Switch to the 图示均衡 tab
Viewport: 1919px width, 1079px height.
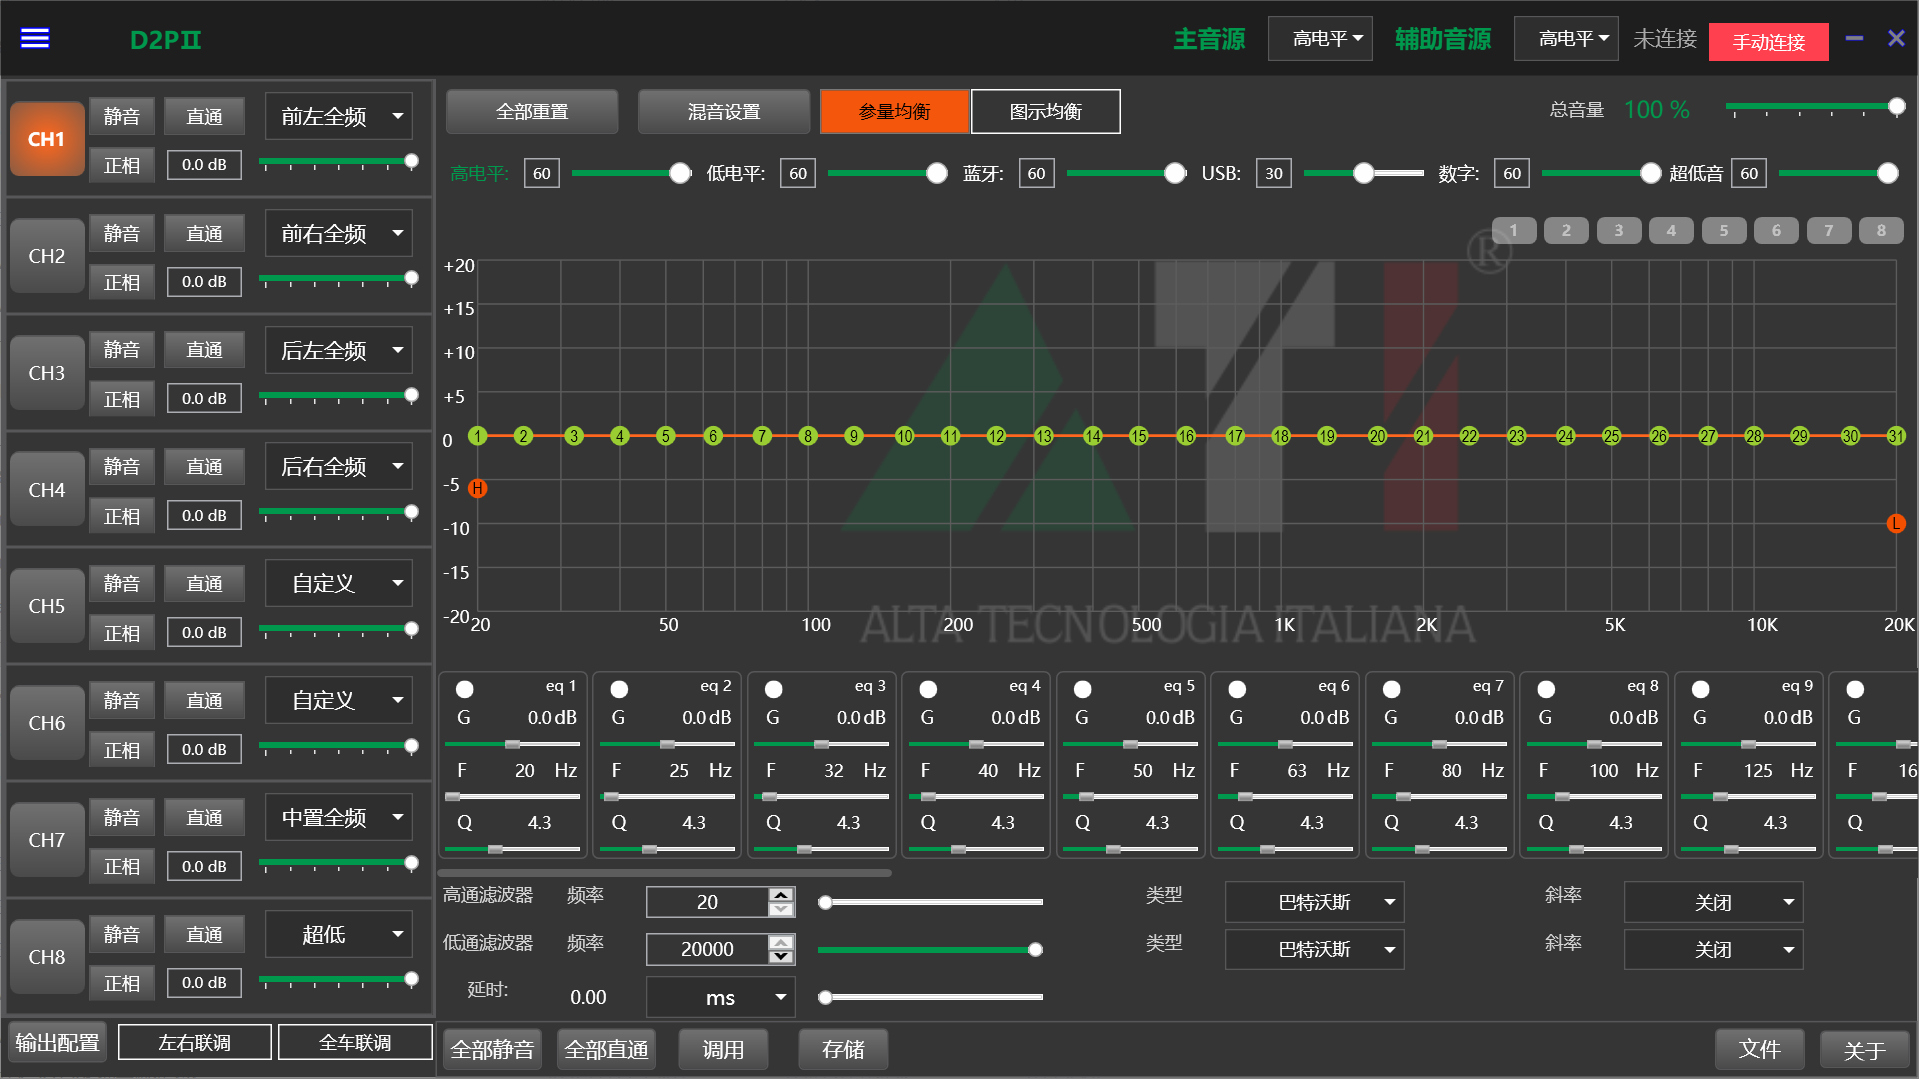point(1045,112)
